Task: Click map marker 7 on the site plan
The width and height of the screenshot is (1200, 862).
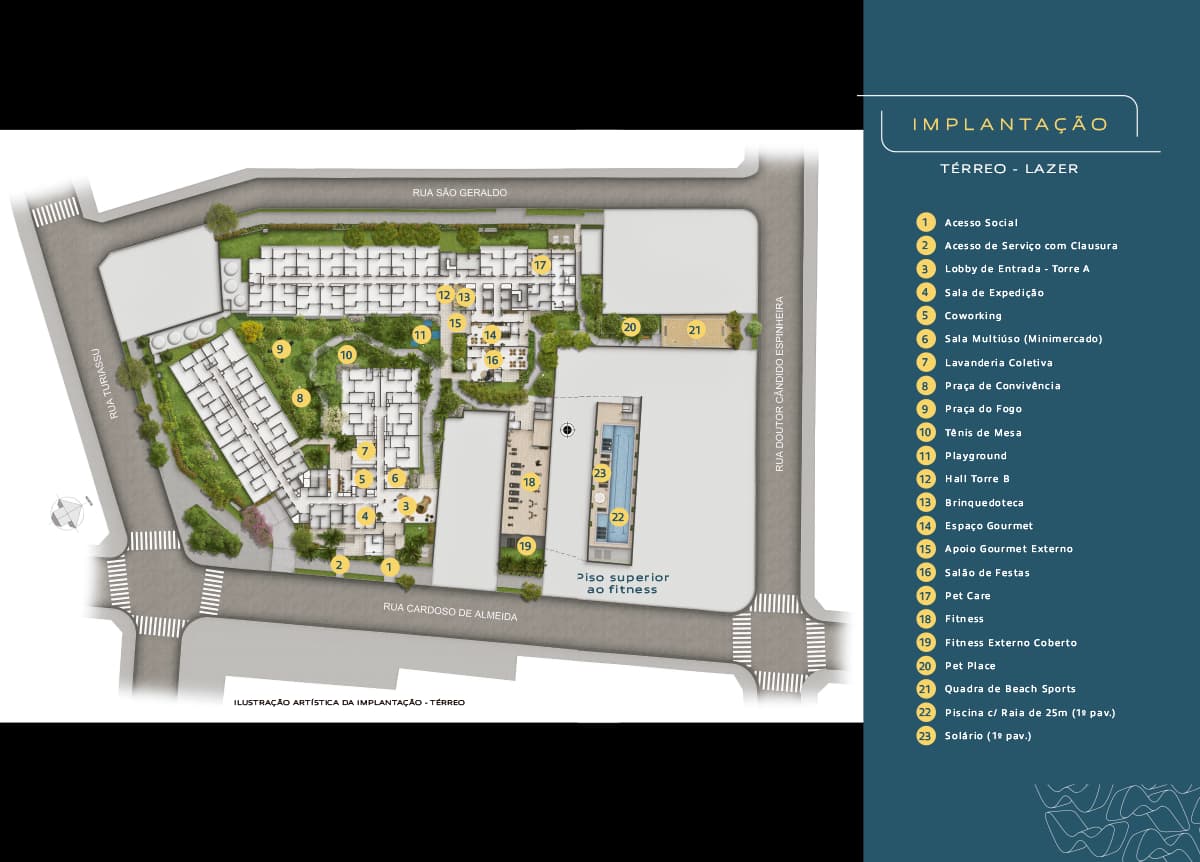Action: coord(366,451)
